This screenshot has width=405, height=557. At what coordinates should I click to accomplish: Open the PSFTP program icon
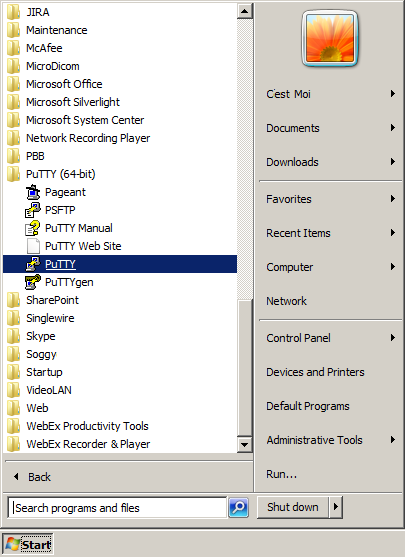(x=33, y=210)
